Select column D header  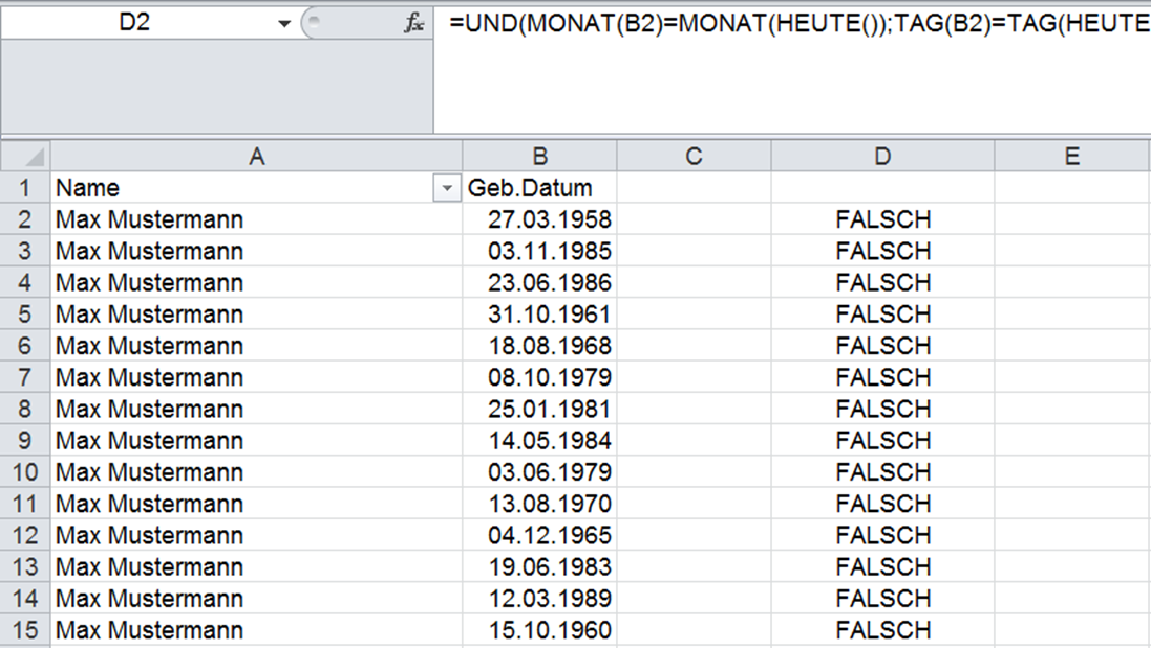pos(881,156)
